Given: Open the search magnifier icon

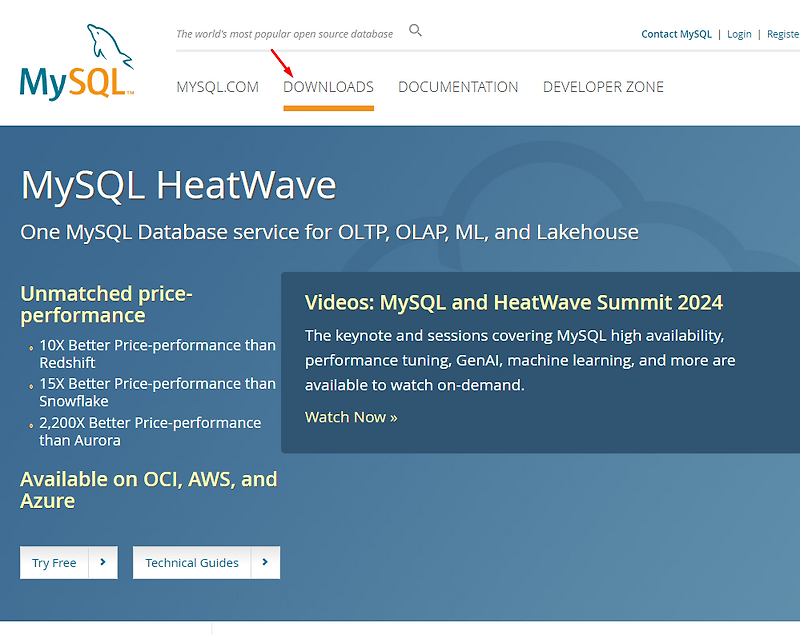Looking at the screenshot, I should click(x=415, y=31).
